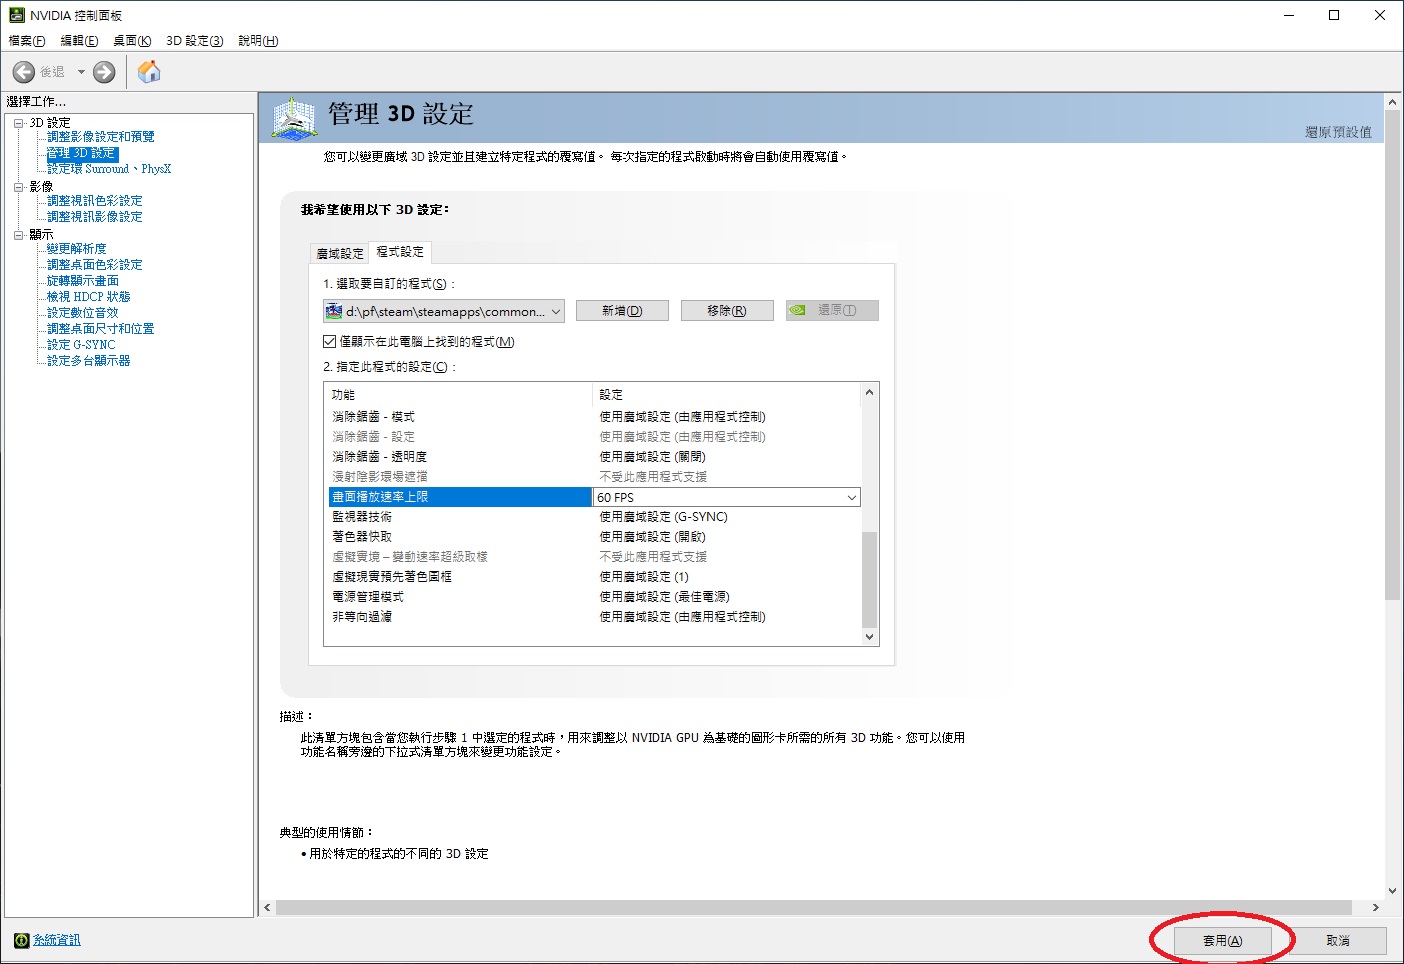Switch to 廣域設定 tab
Screen dimensions: 1404x964
coord(340,254)
